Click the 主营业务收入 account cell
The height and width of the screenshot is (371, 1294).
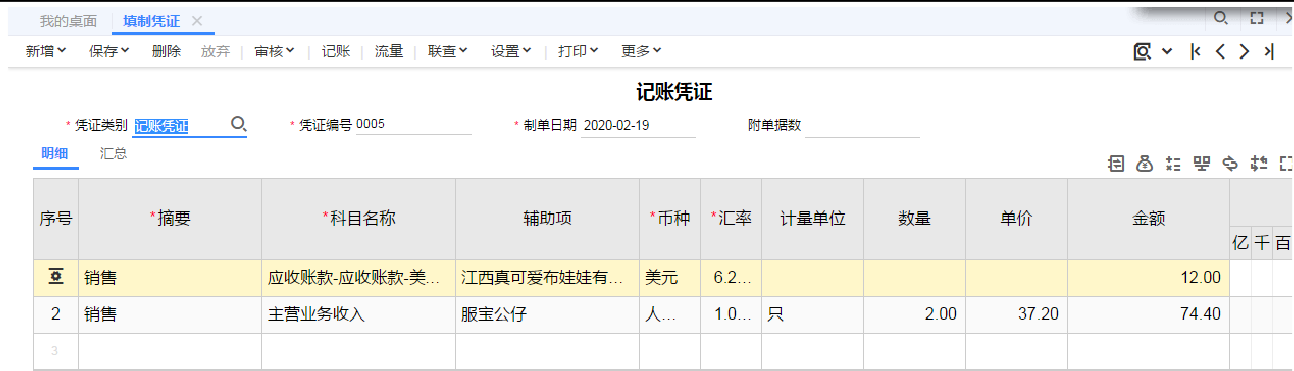(x=359, y=315)
